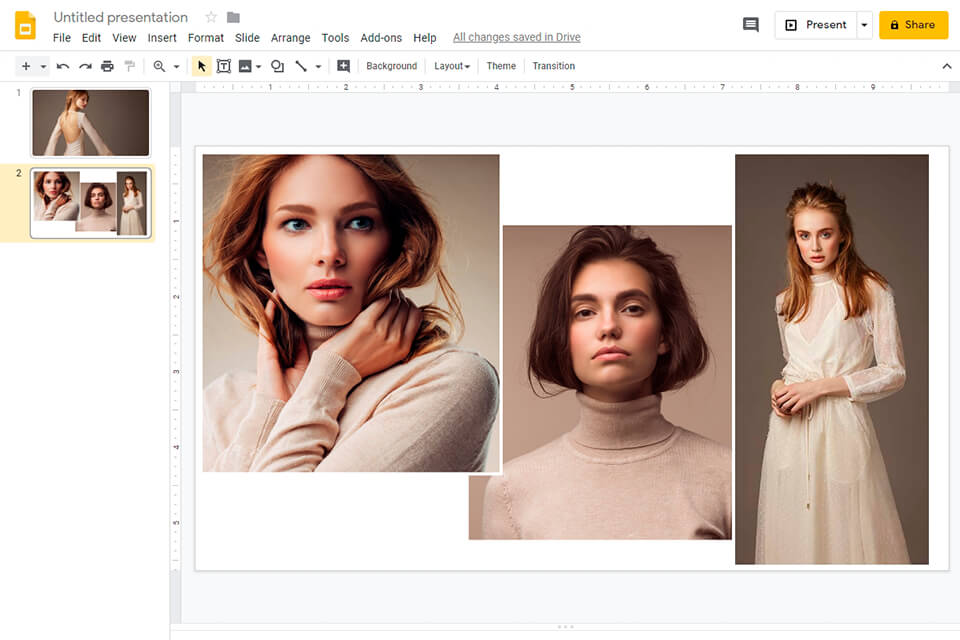Open the Layout dropdown
The image size is (960, 640).
coord(451,66)
